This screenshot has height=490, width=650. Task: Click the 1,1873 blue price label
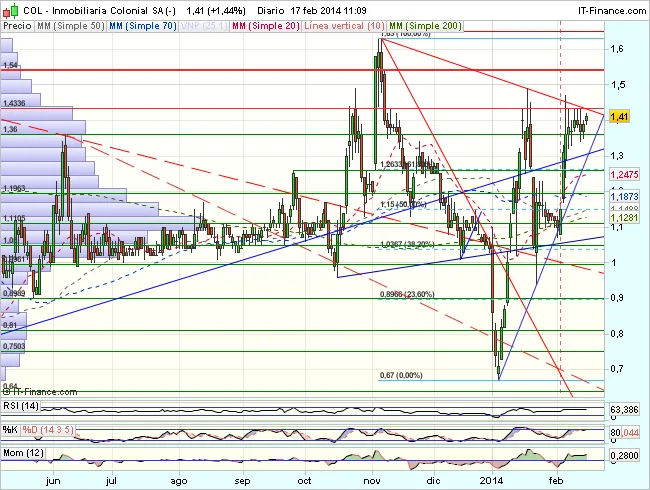pyautogui.click(x=624, y=199)
